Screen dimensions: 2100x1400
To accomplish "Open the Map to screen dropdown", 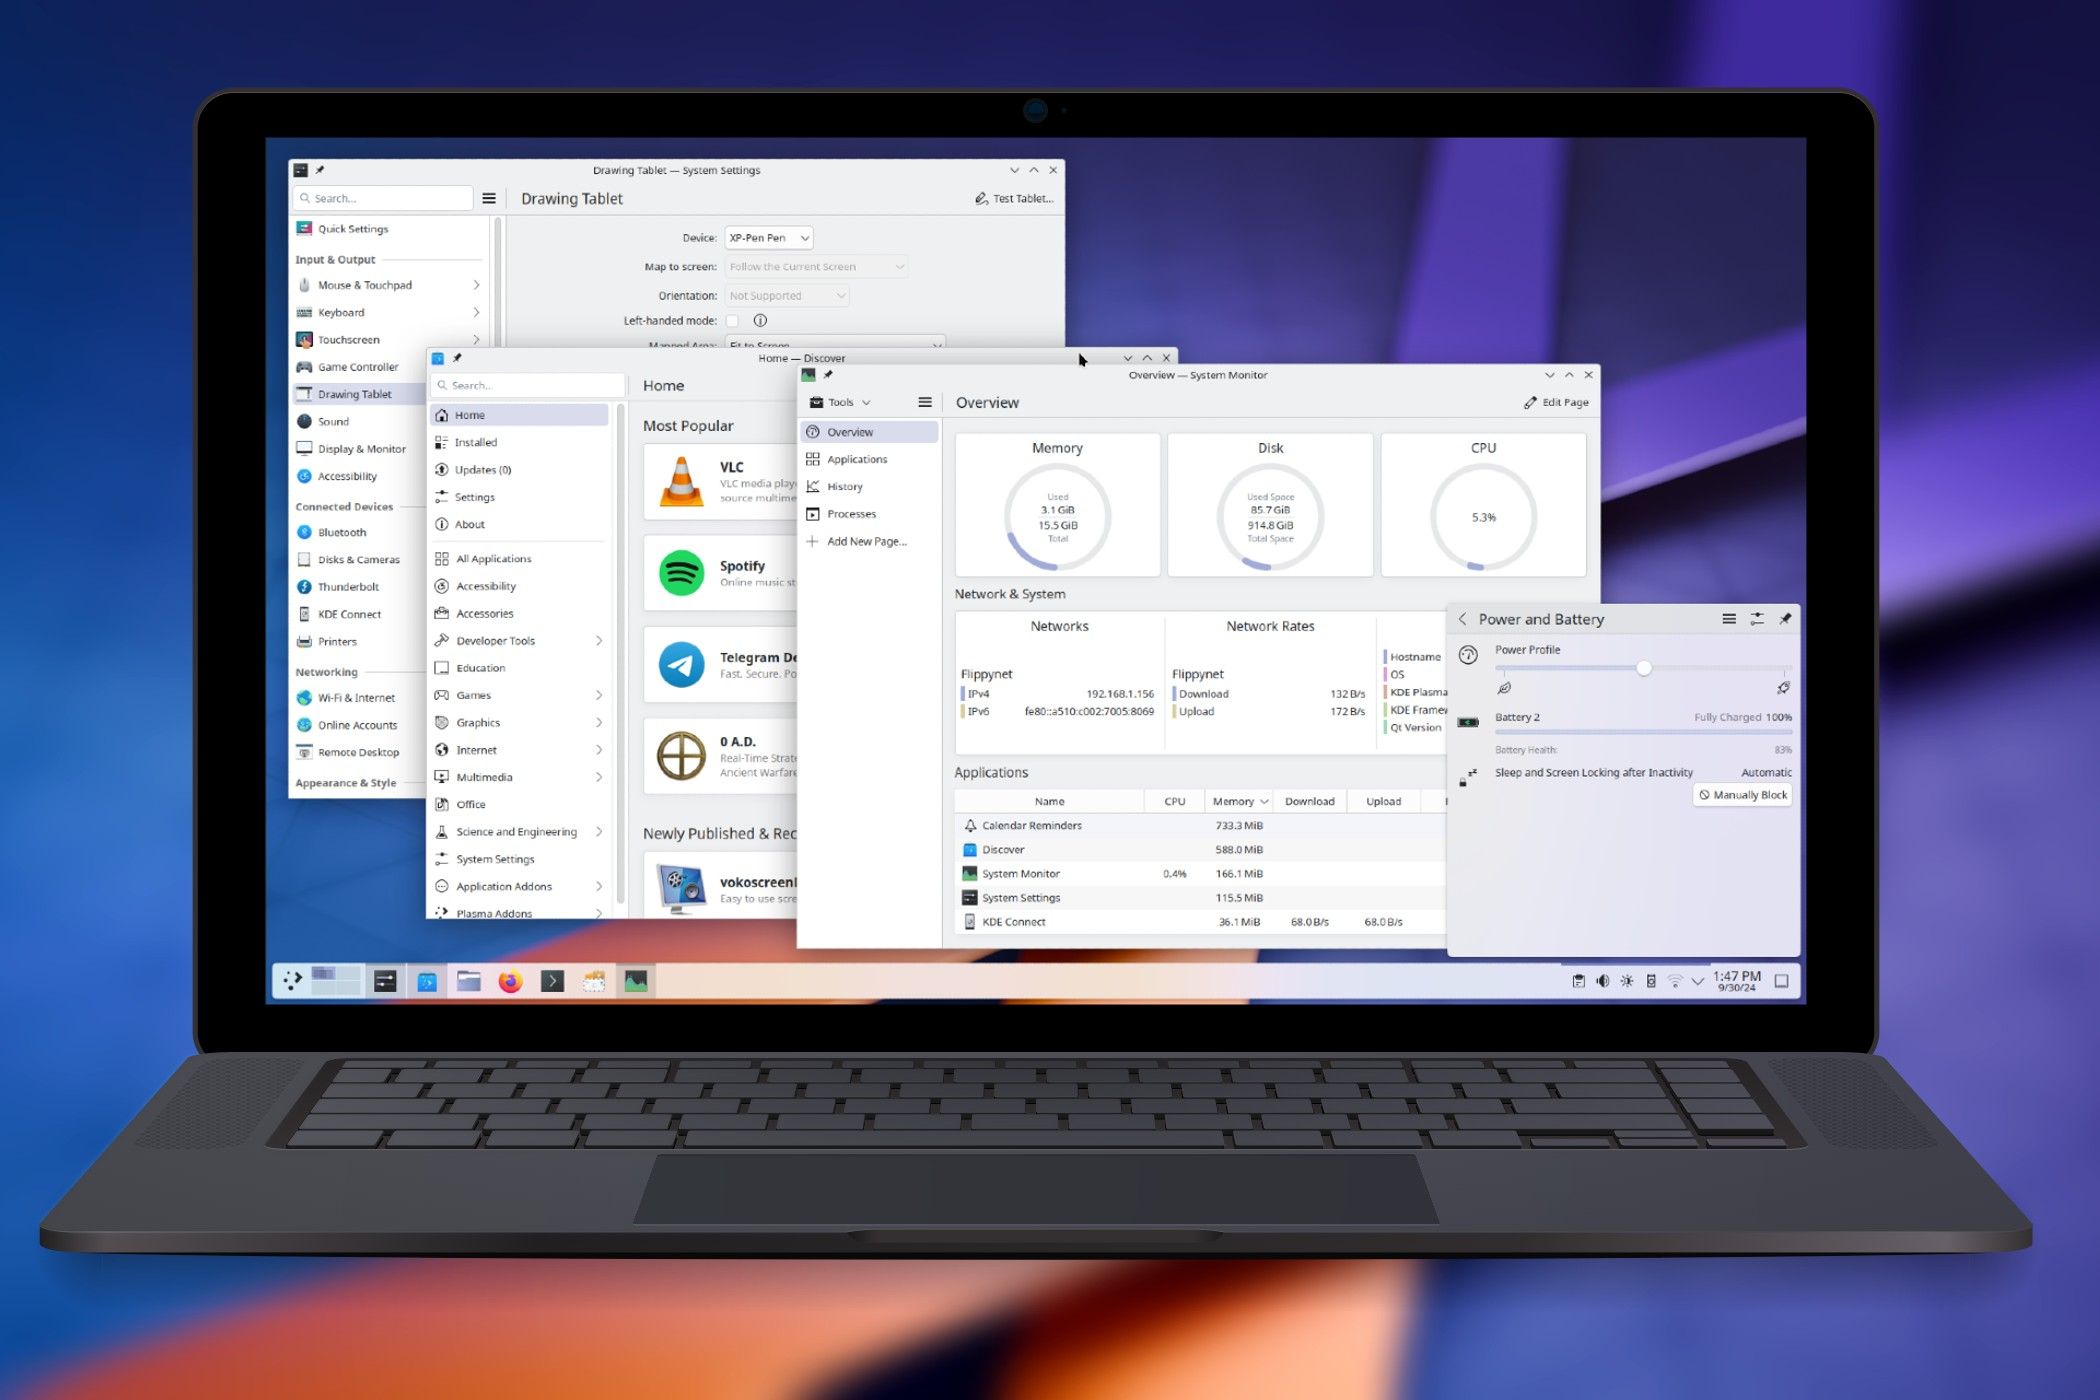I will click(816, 267).
